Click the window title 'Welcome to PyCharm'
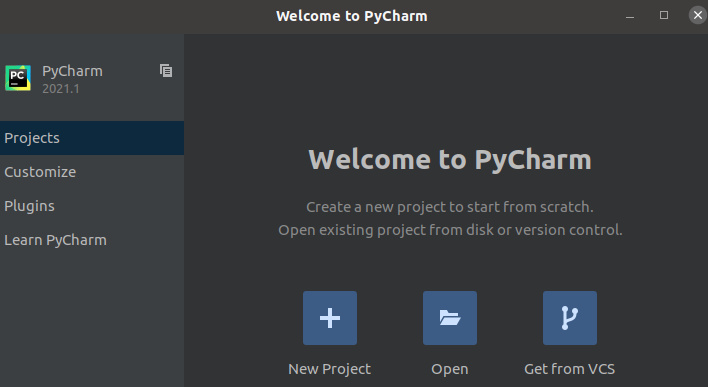 pyautogui.click(x=352, y=16)
